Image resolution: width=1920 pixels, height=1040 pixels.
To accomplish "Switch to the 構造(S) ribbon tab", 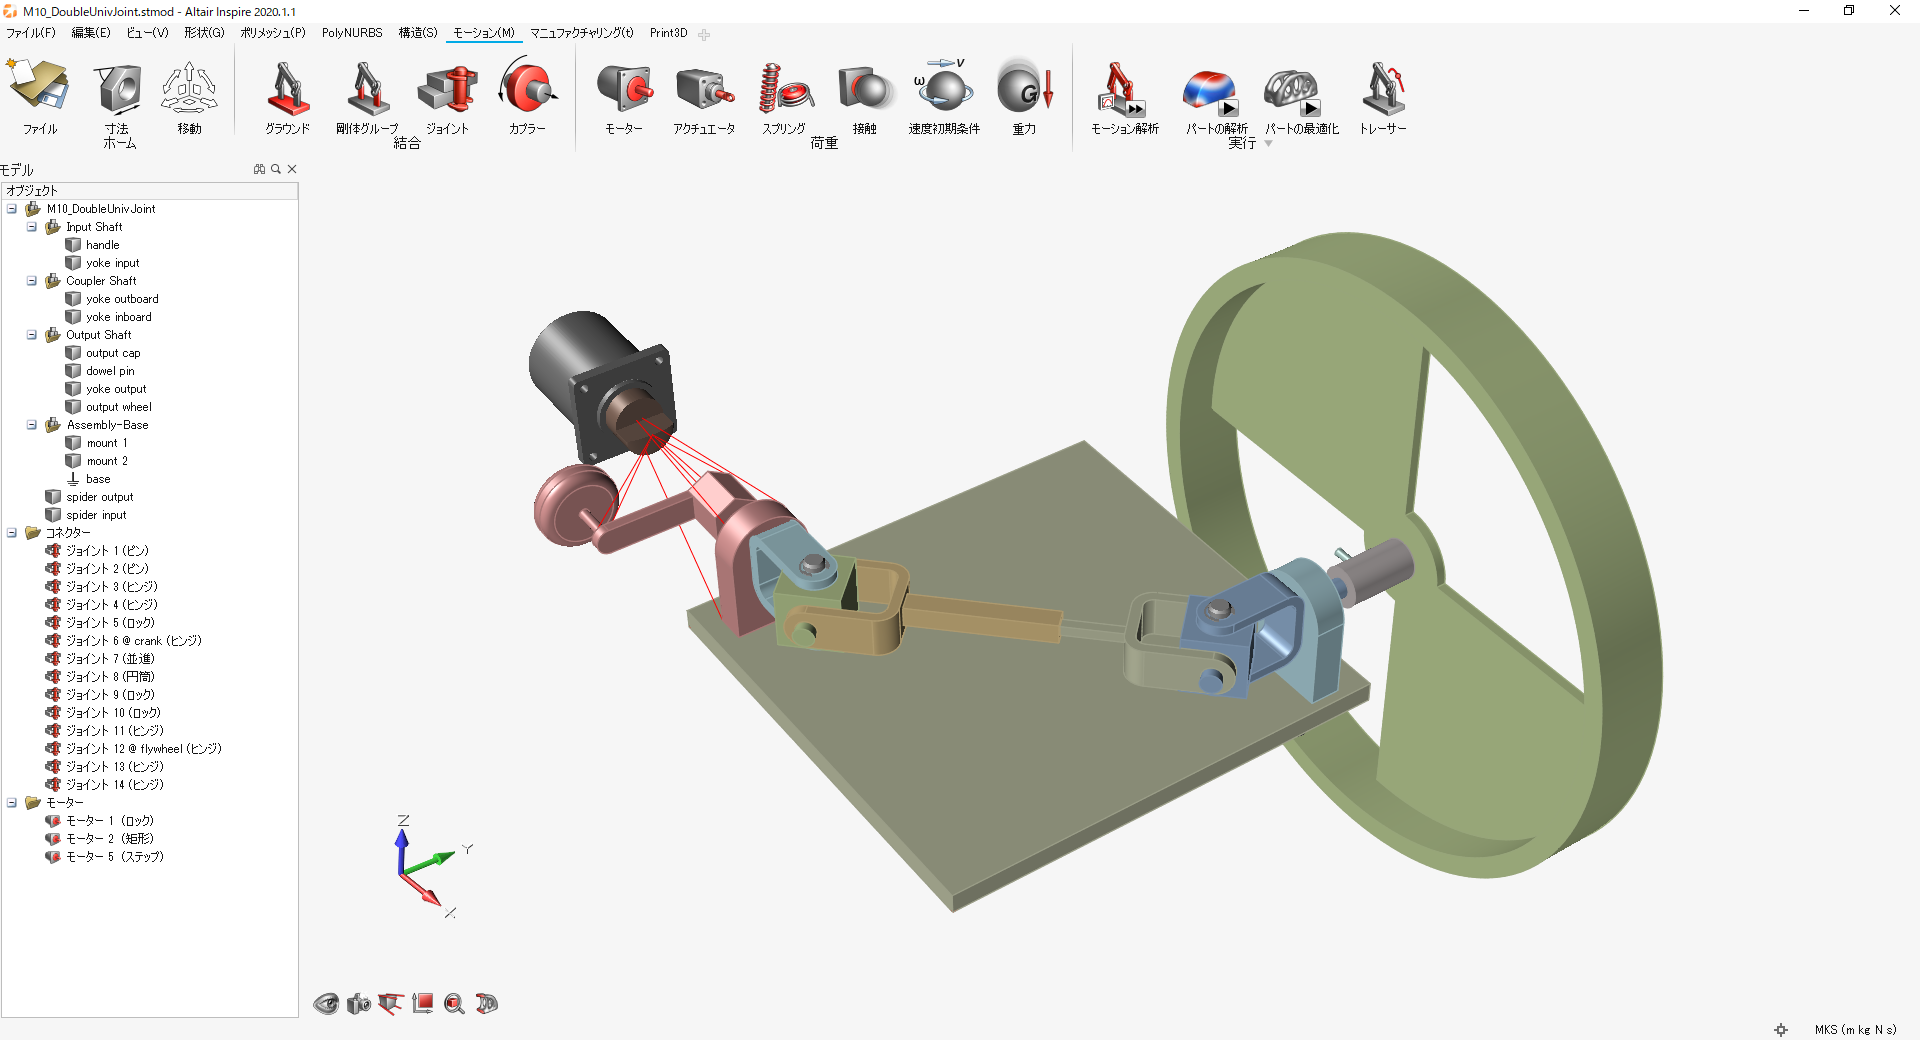I will (418, 33).
